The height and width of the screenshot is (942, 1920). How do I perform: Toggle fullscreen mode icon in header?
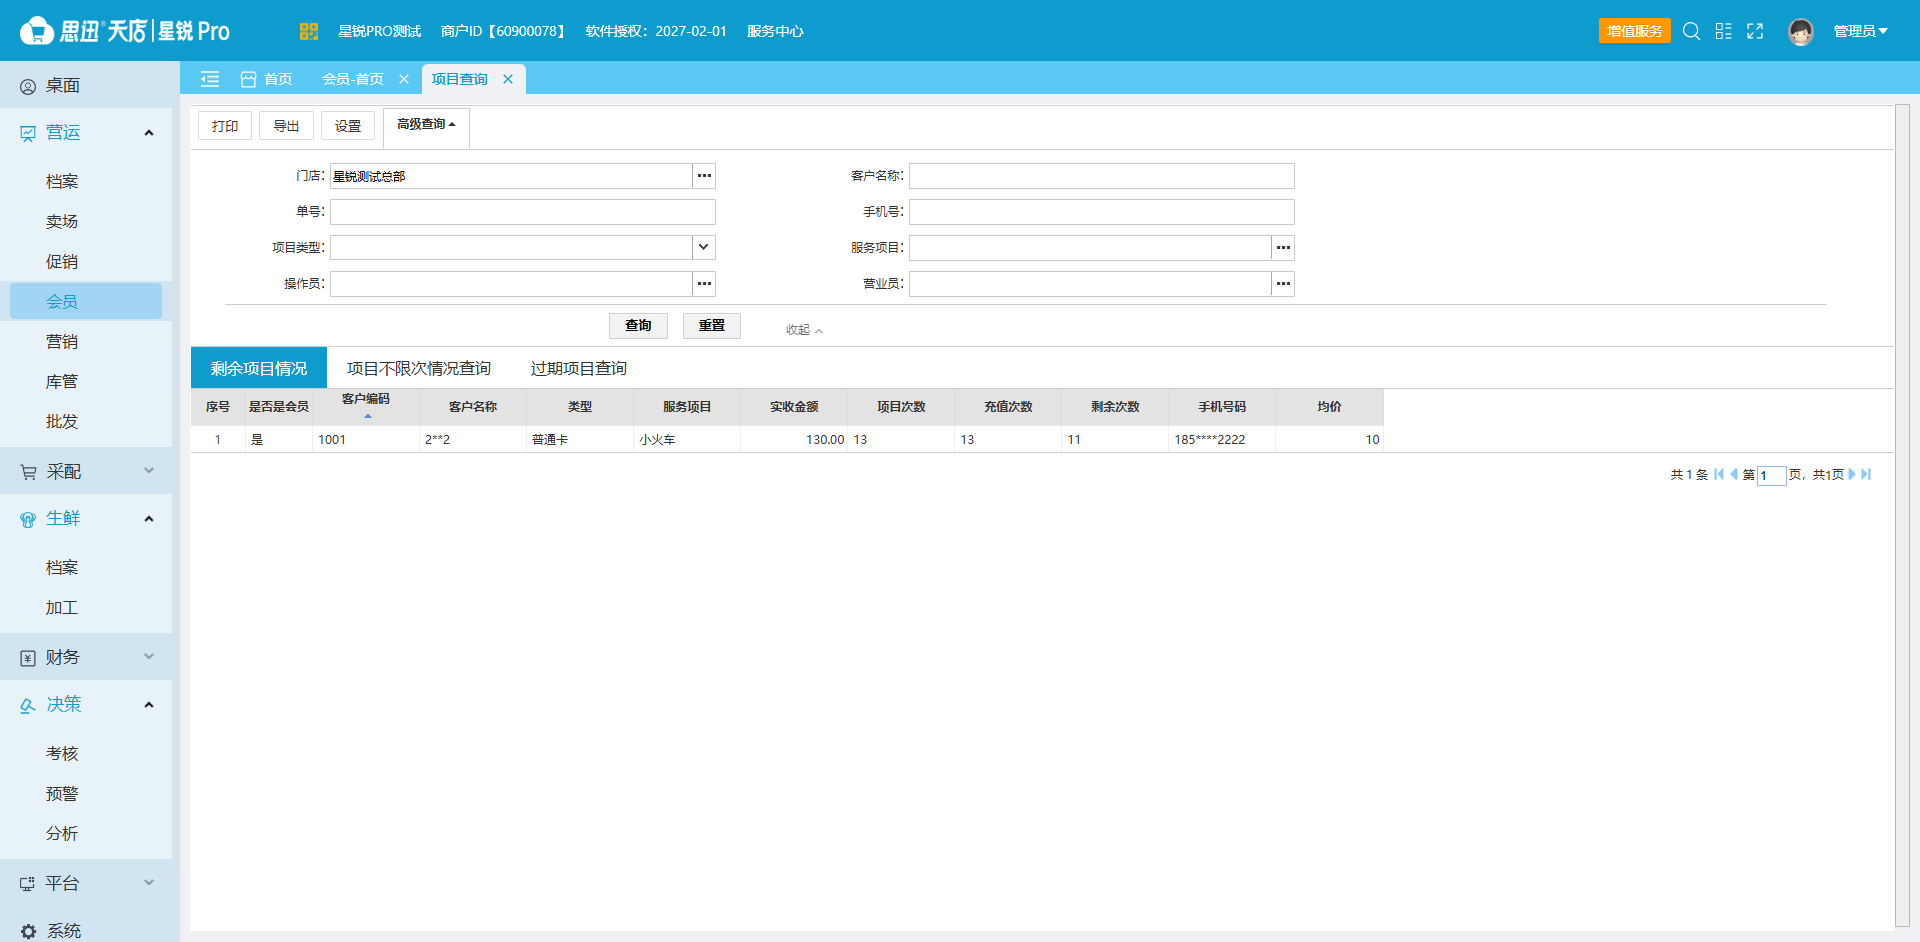tap(1755, 31)
